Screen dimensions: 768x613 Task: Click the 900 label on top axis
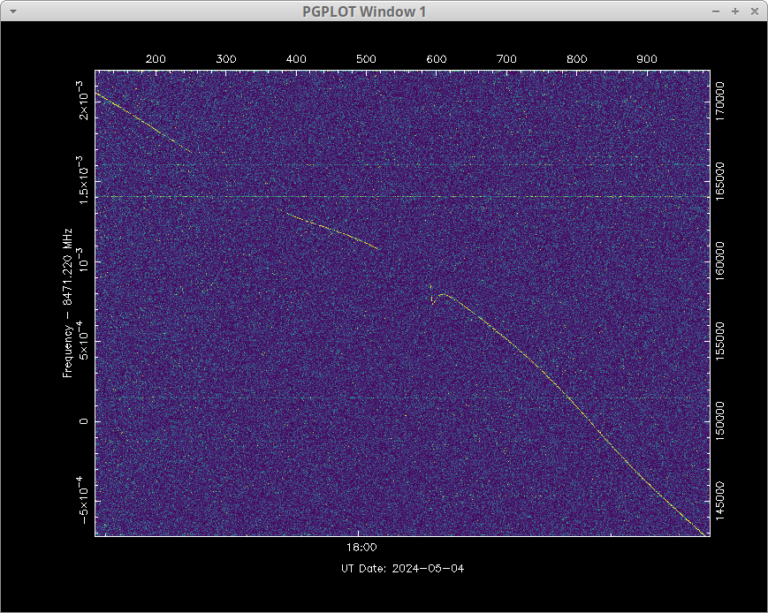tap(647, 59)
